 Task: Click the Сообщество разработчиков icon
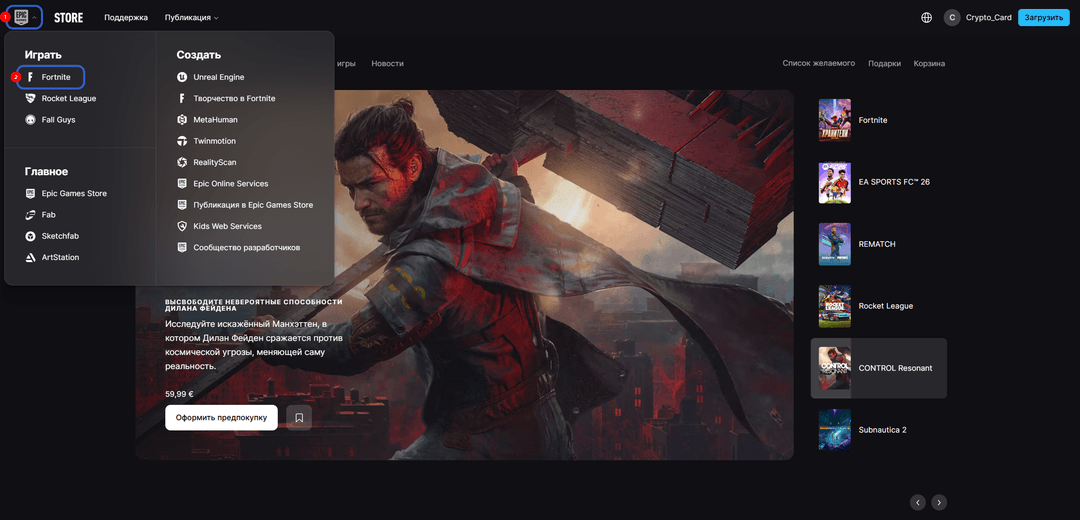tap(182, 248)
